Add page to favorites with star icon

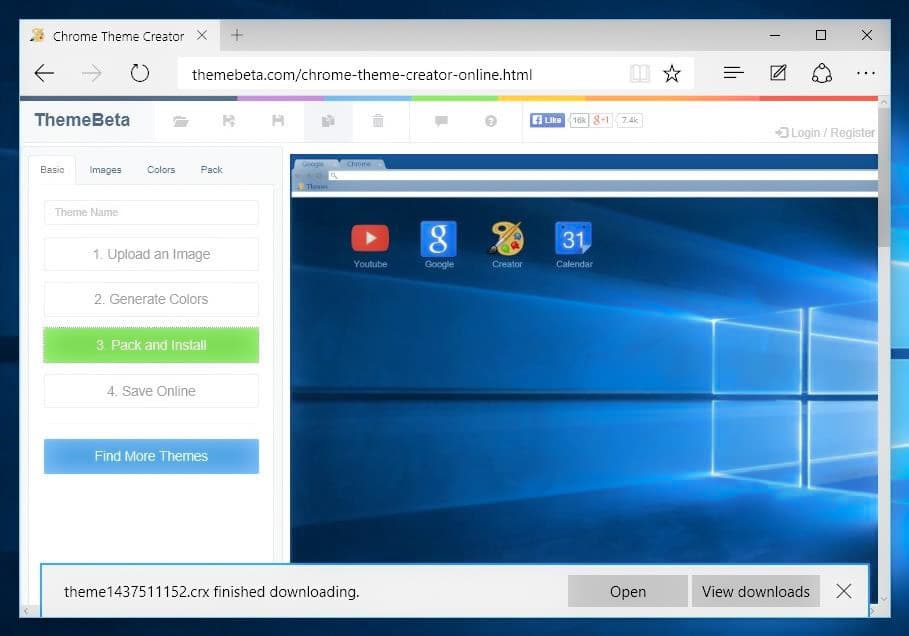coord(672,74)
